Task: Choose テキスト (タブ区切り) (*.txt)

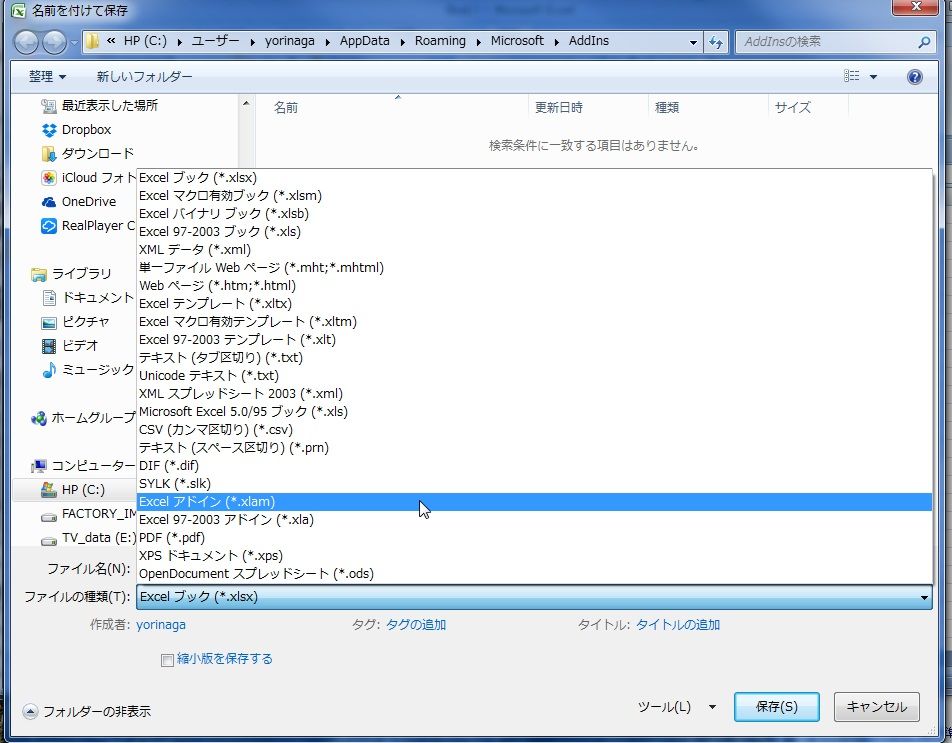Action: coord(534,358)
